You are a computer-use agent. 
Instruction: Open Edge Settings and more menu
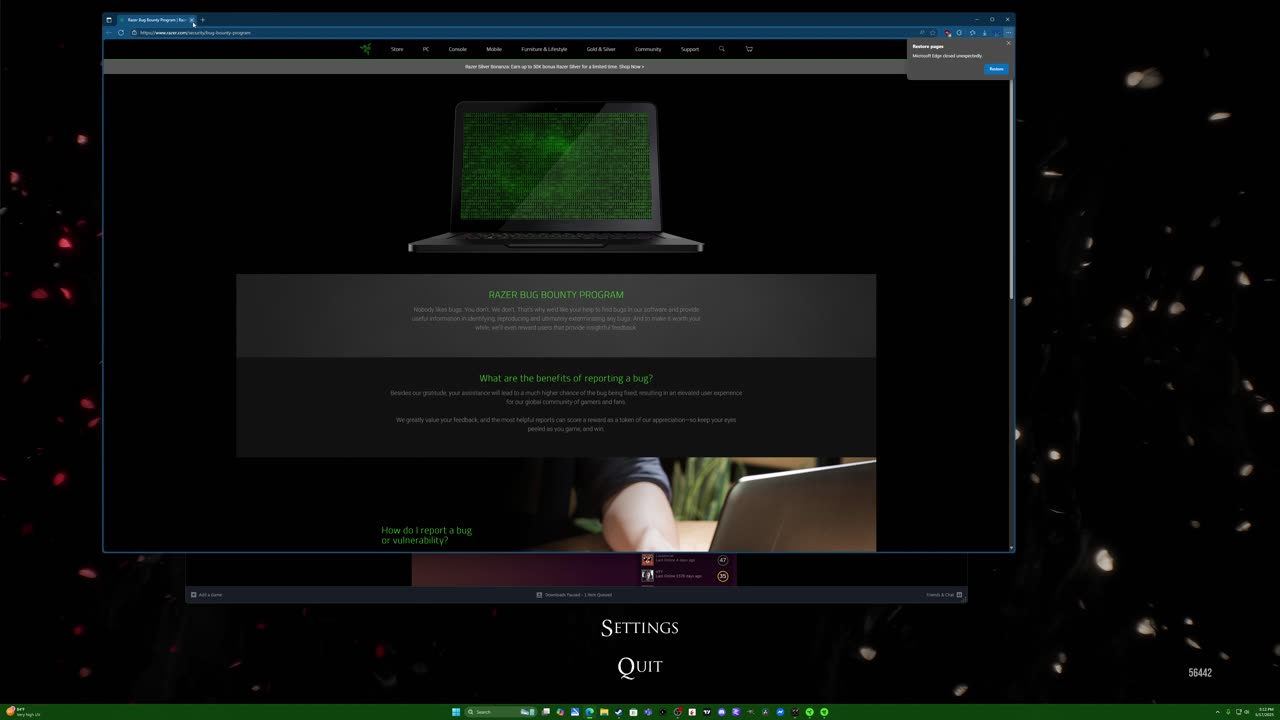click(1008, 32)
